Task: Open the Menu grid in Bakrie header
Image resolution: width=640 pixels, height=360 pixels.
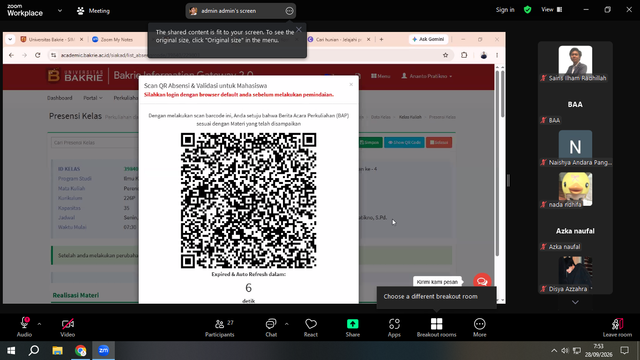Action: tap(380, 76)
